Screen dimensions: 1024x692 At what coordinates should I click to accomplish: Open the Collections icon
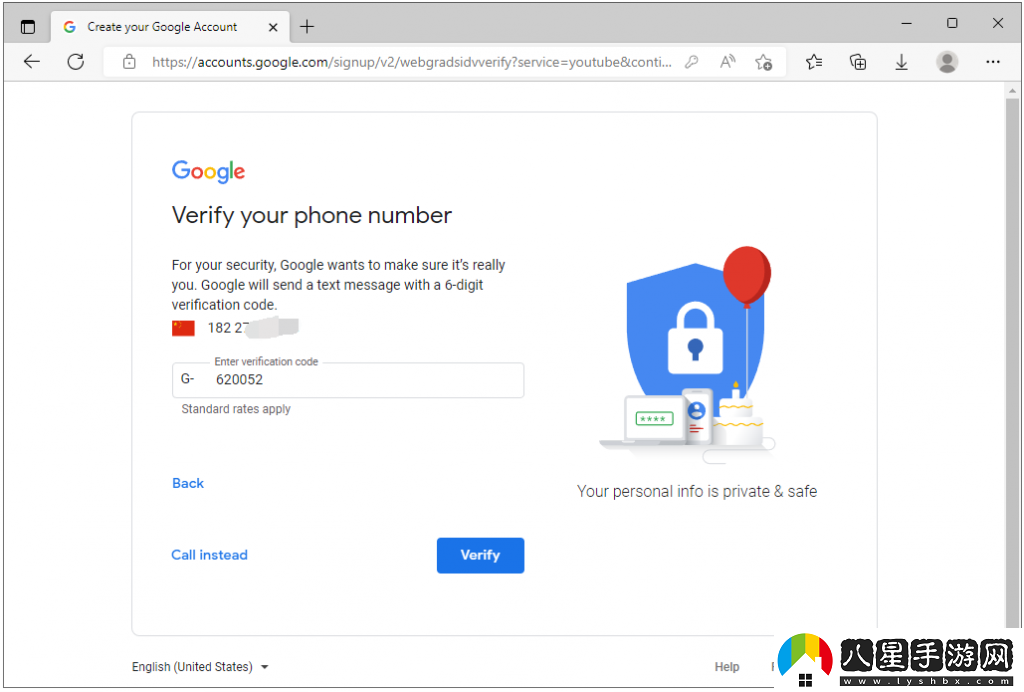pyautogui.click(x=857, y=62)
